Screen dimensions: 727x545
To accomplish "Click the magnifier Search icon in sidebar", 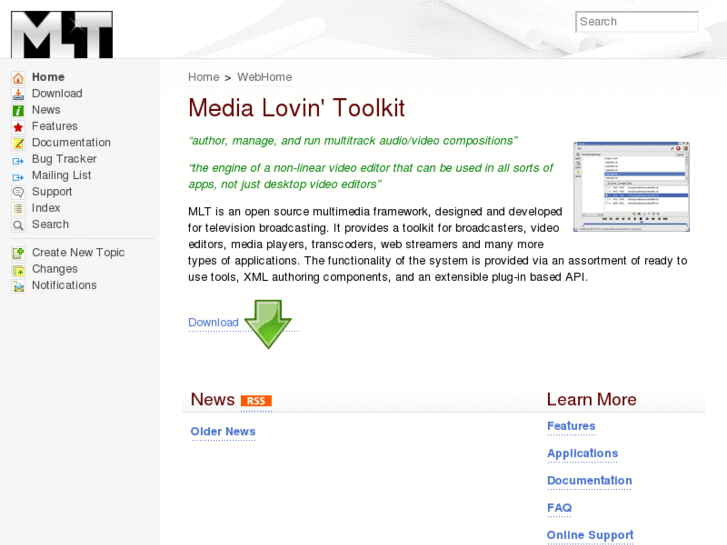I will 18,225.
